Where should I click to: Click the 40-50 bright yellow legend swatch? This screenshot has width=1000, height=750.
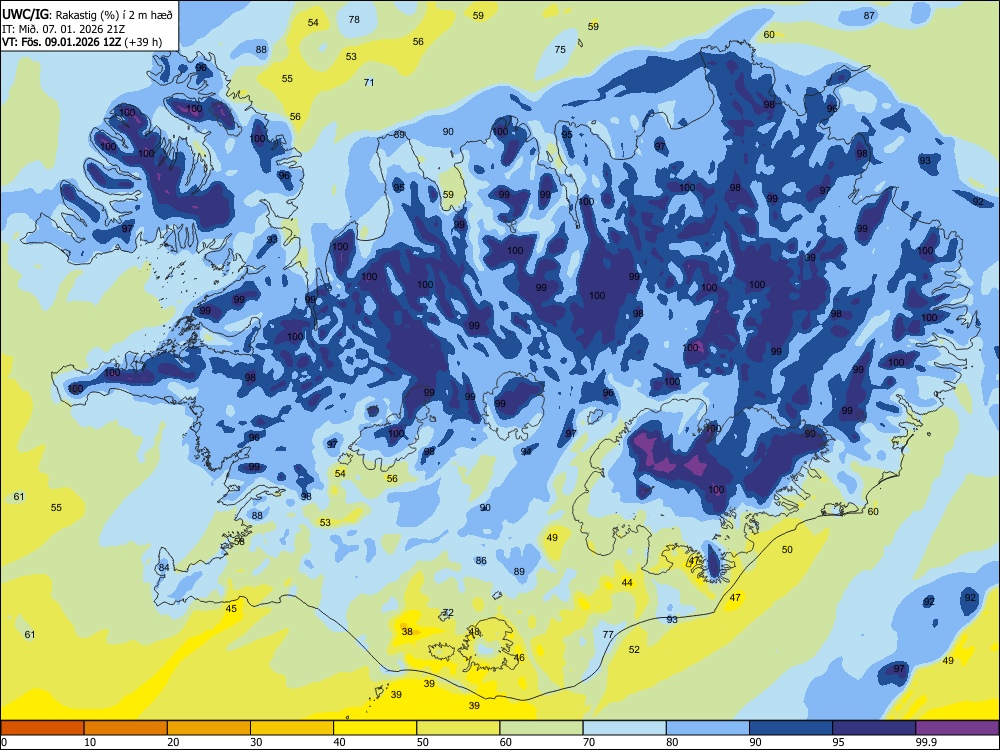375,728
